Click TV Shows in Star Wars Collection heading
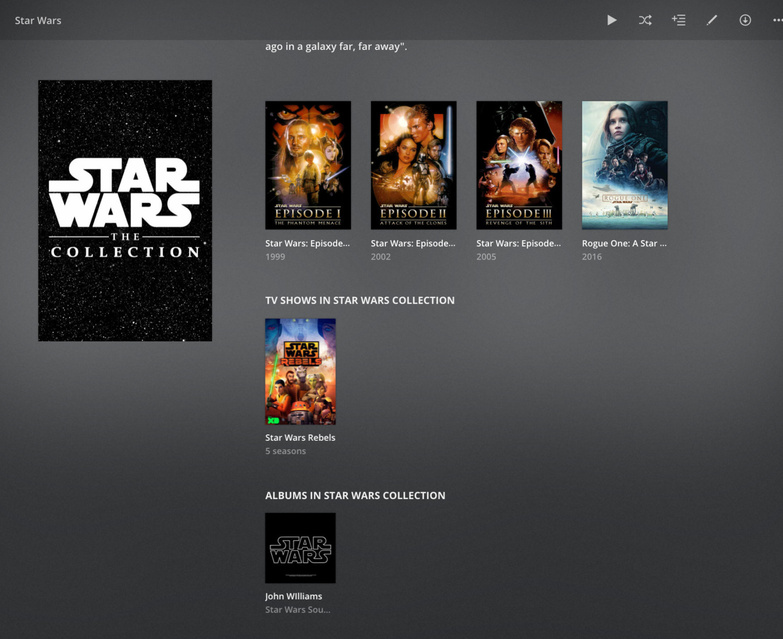The height and width of the screenshot is (639, 783). pyautogui.click(x=360, y=300)
